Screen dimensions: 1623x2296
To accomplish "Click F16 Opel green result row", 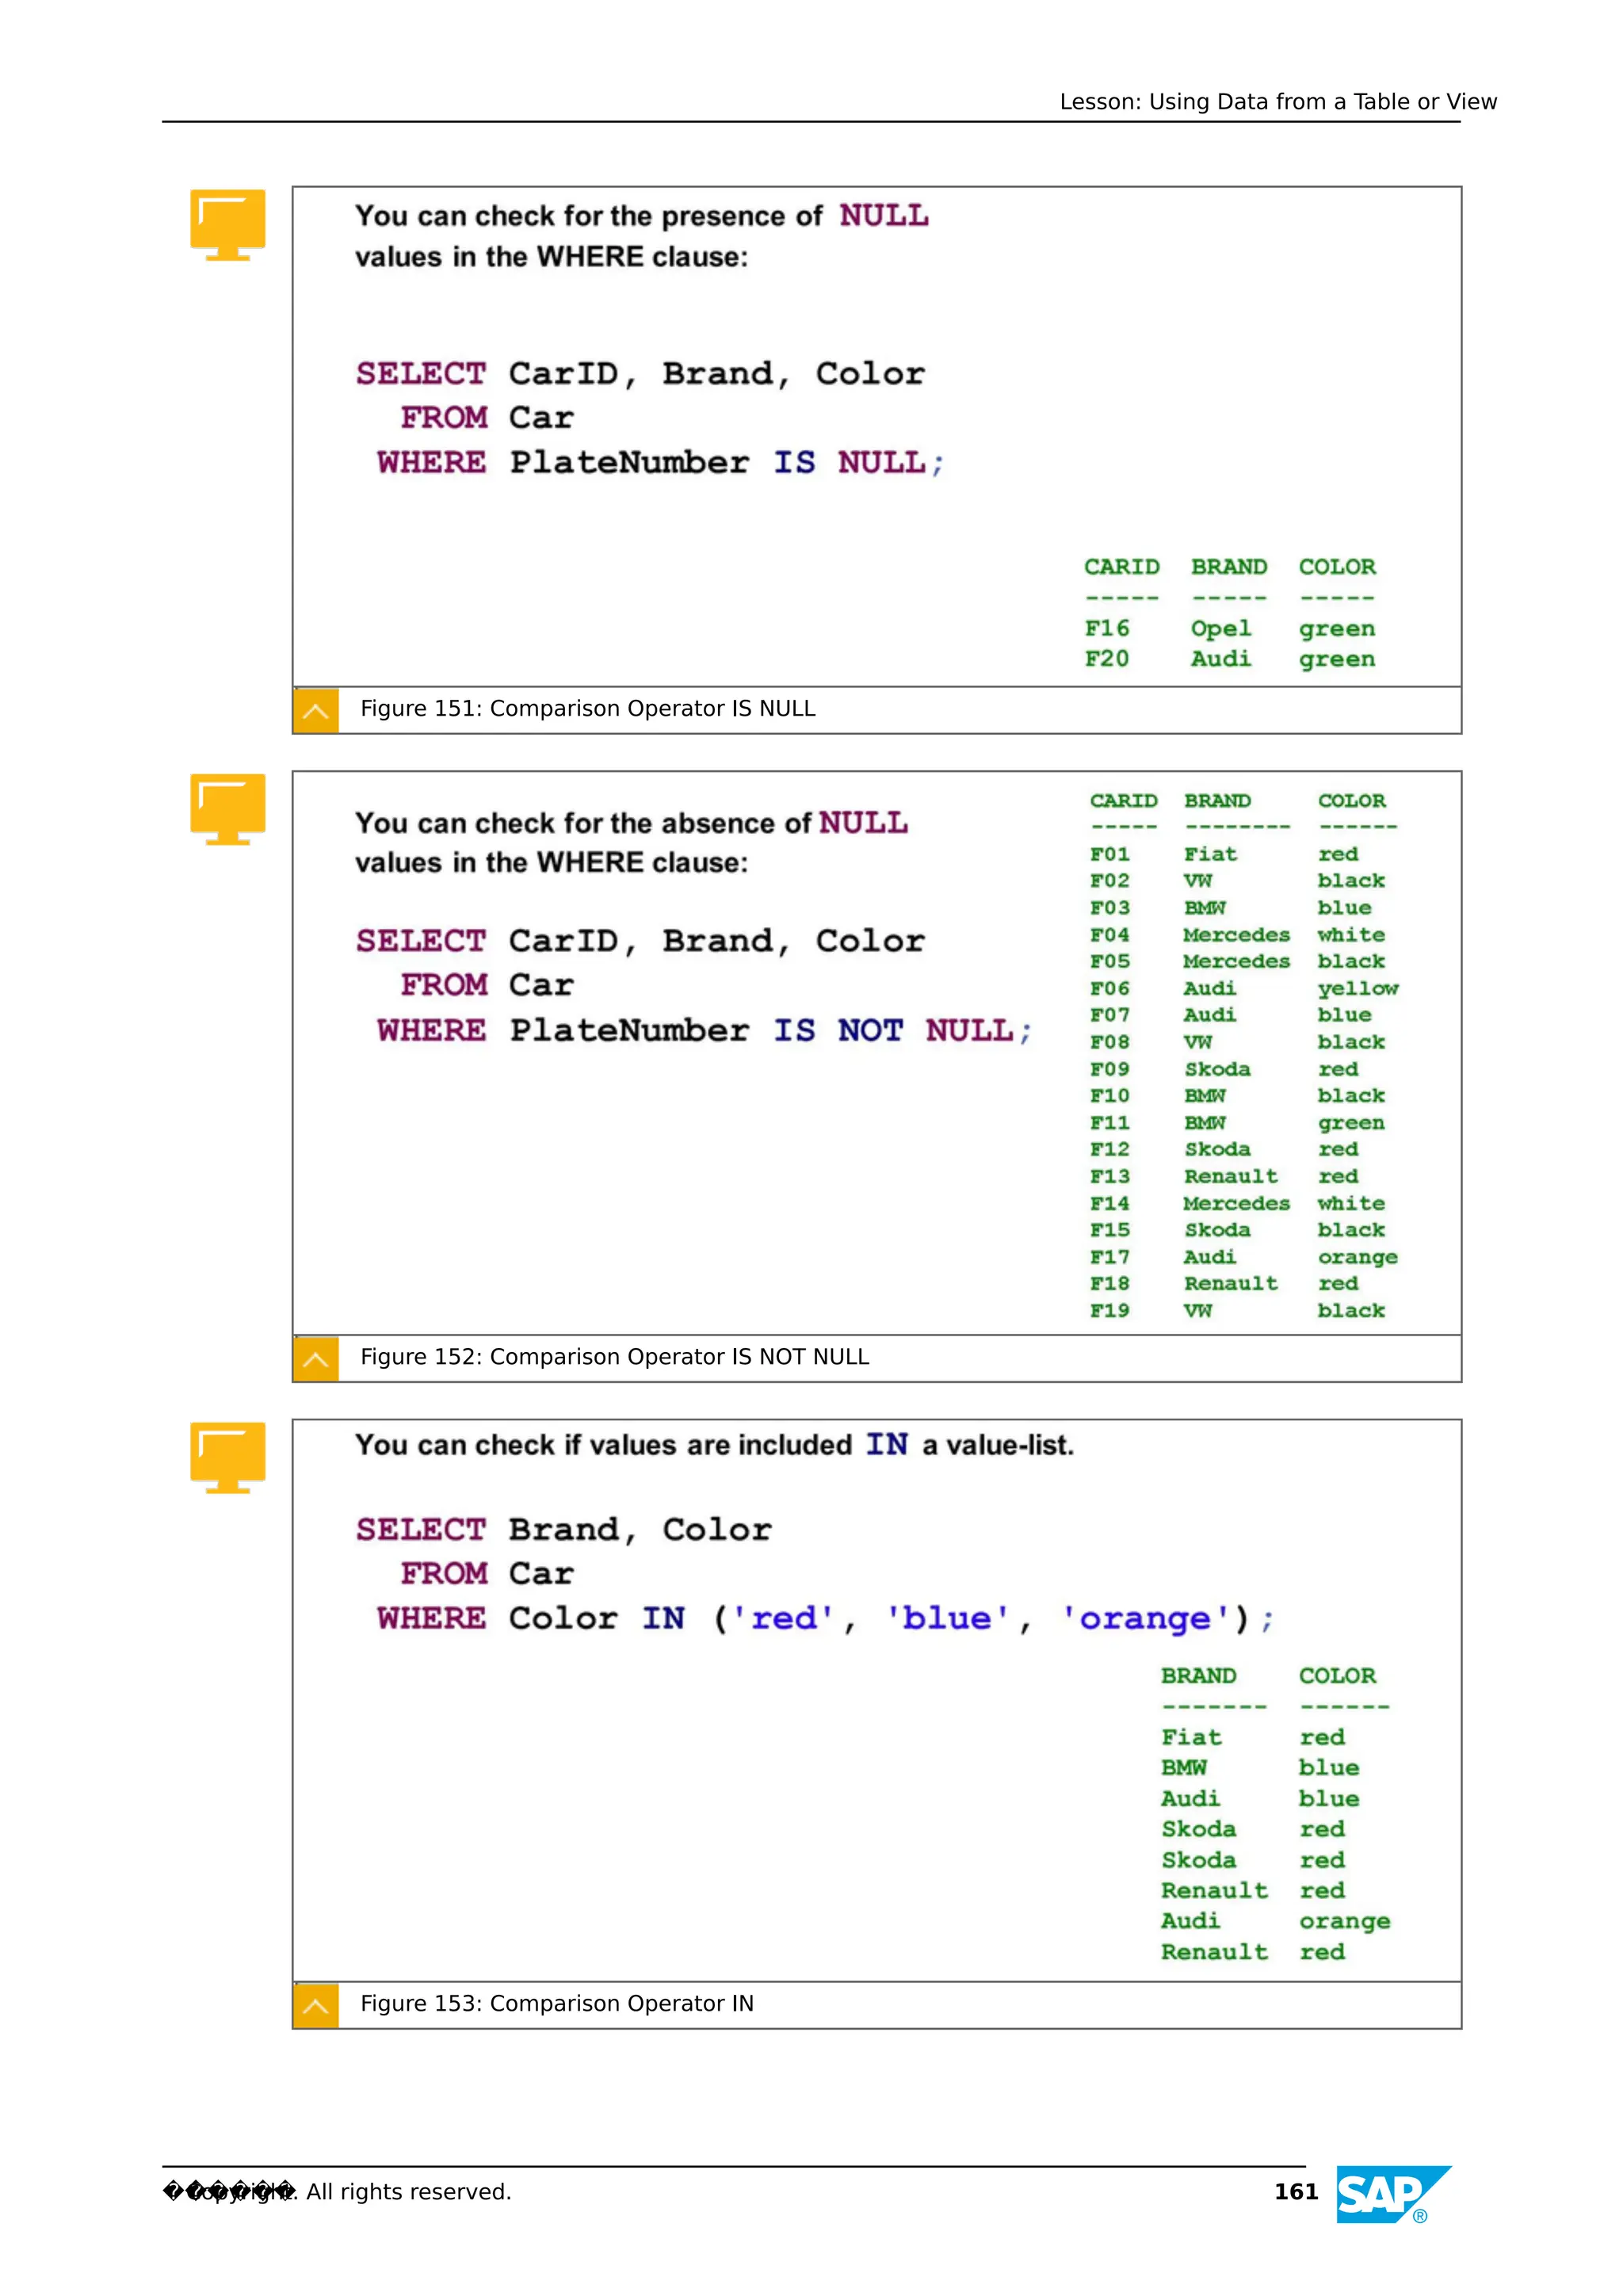I will (x=1229, y=629).
